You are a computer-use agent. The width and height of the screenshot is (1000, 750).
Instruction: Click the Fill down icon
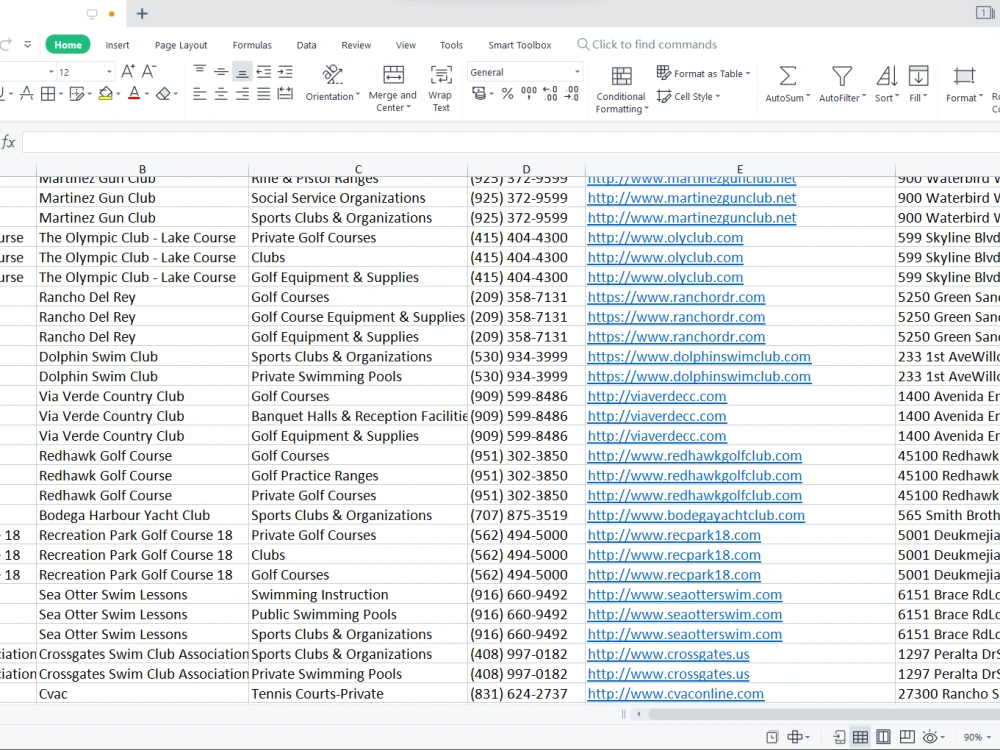click(x=918, y=76)
